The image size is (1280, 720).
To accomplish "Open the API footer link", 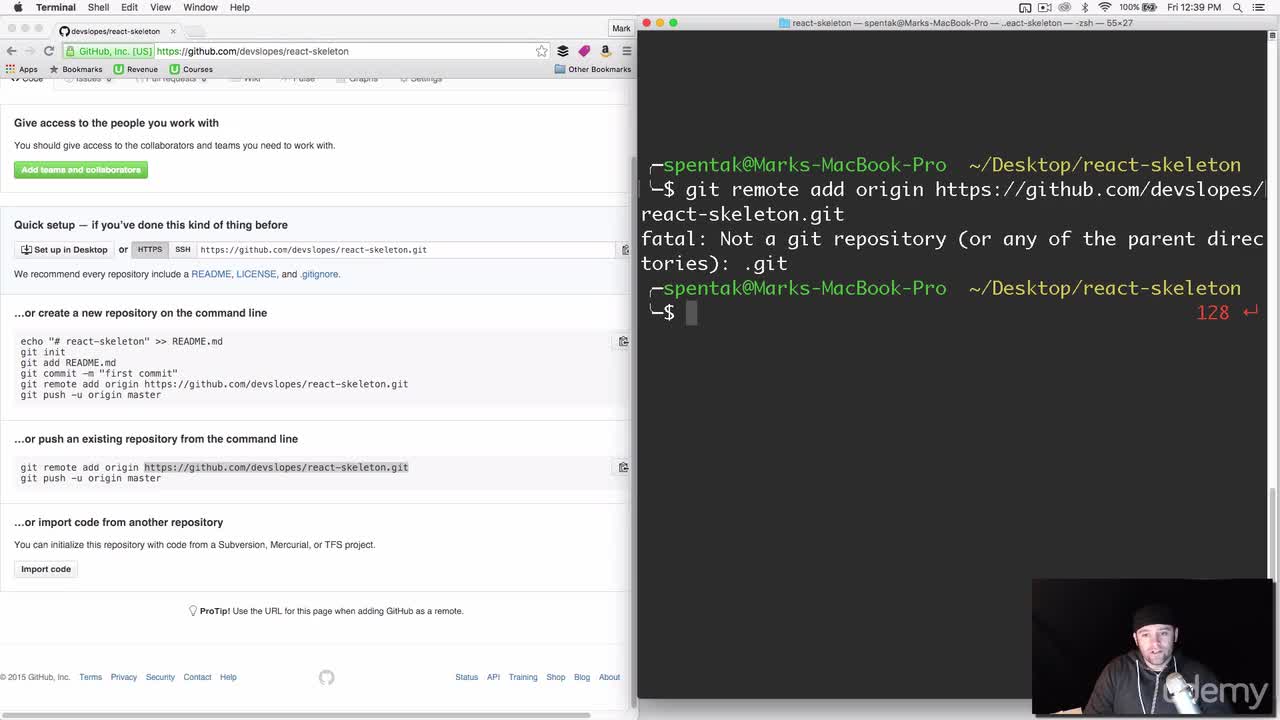I will 493,677.
